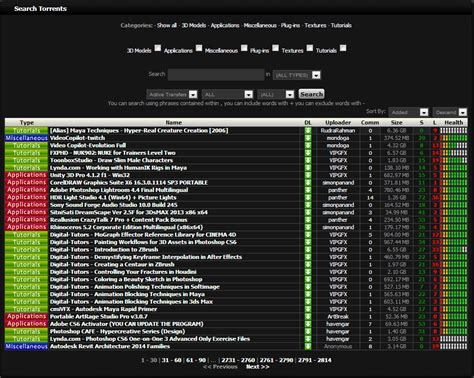Open Lynda.com Photoshop CS6 One-on-One 3 Advanced
This screenshot has height=378, width=474.
pyautogui.click(x=150, y=339)
